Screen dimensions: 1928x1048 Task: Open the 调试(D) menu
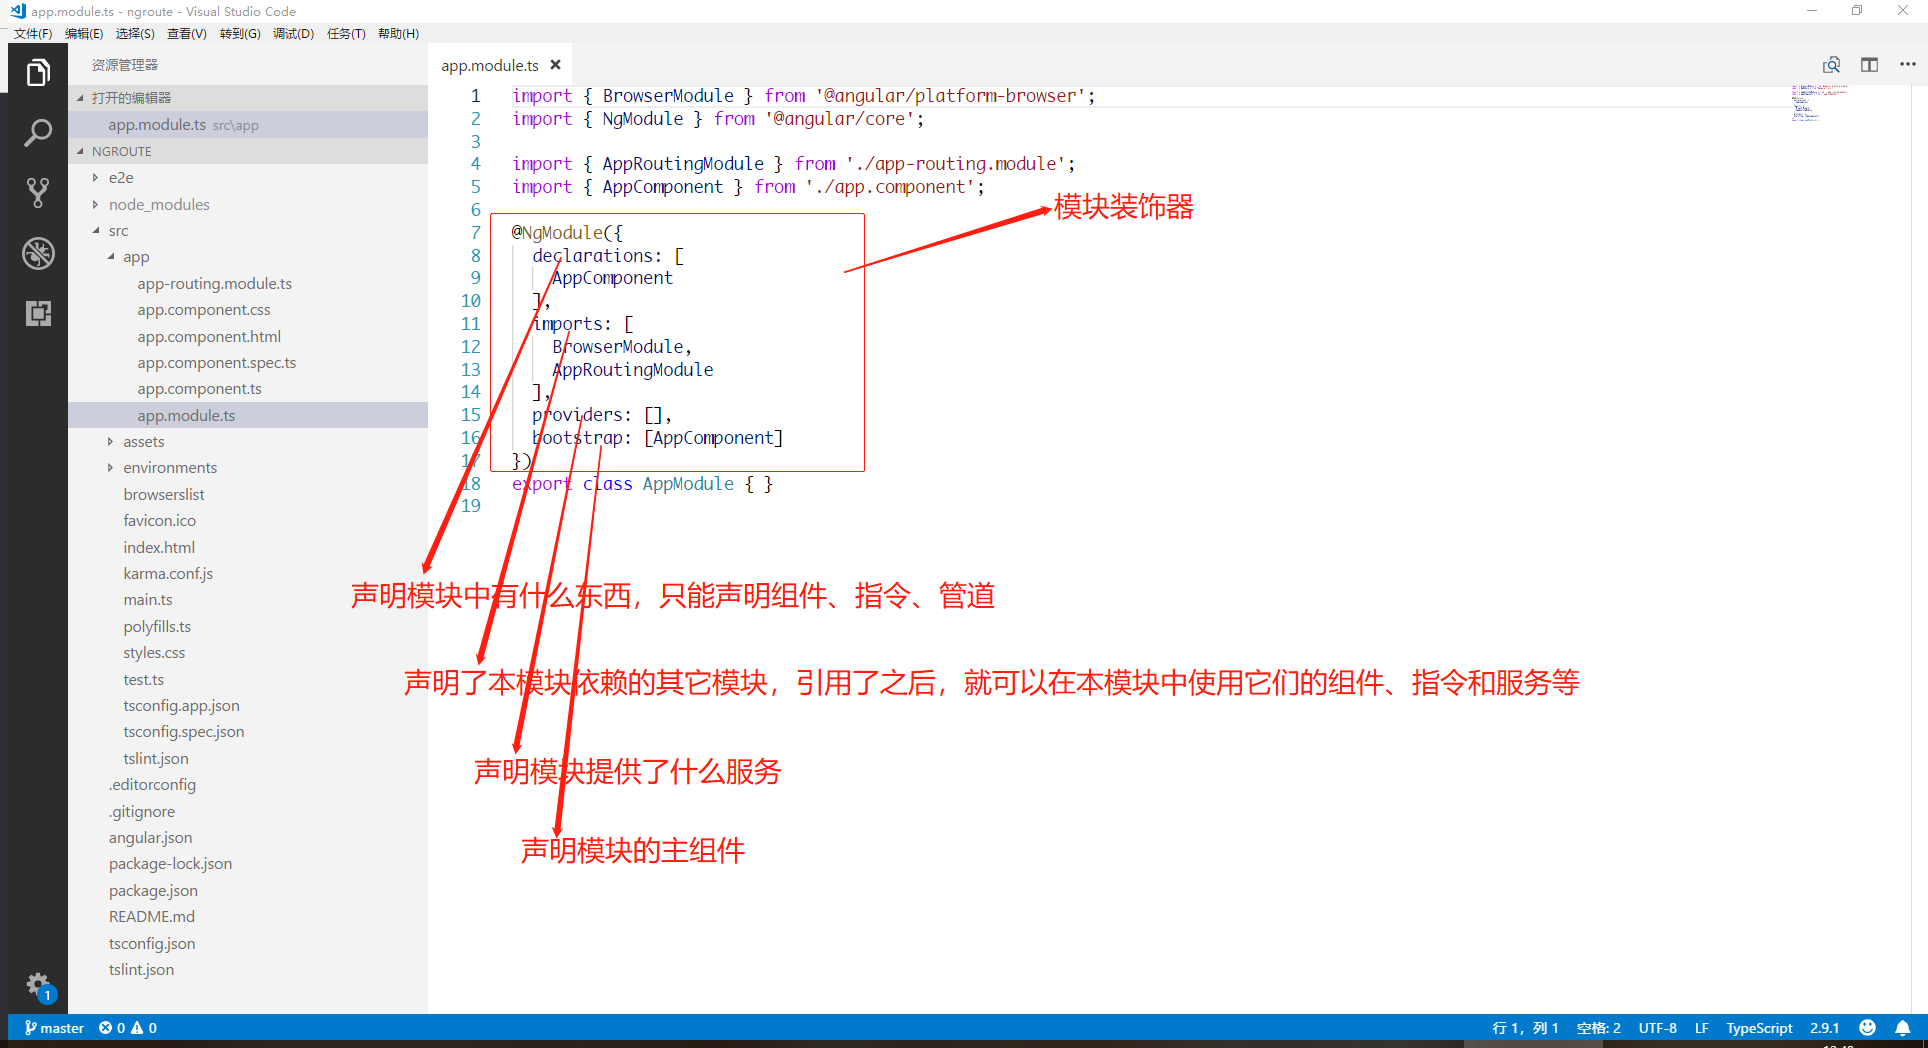pyautogui.click(x=293, y=33)
